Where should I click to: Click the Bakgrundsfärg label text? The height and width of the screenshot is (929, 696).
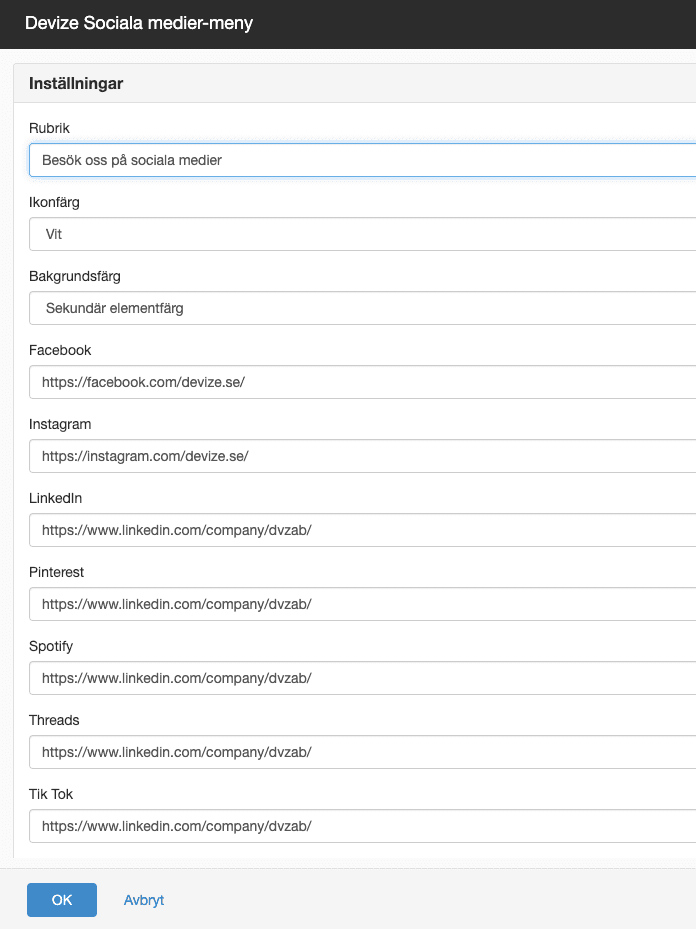coord(75,276)
